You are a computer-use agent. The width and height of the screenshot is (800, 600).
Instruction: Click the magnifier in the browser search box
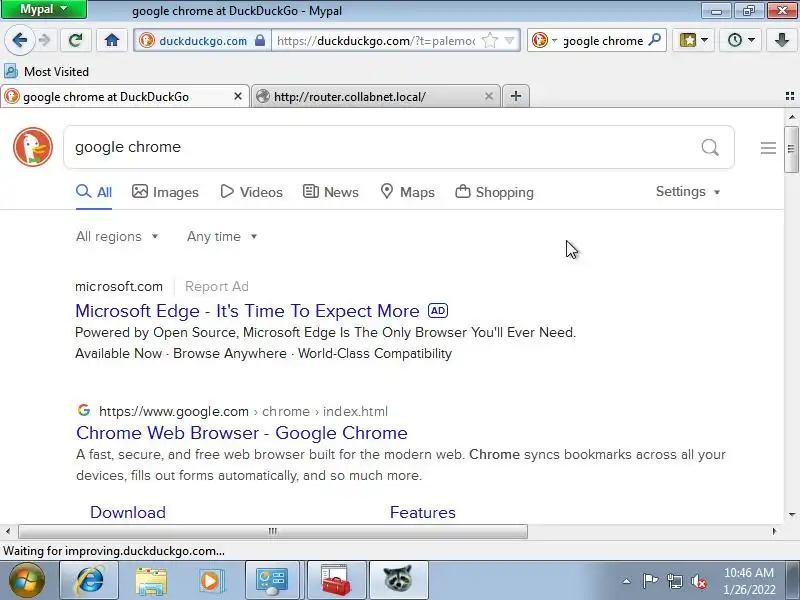coord(655,40)
